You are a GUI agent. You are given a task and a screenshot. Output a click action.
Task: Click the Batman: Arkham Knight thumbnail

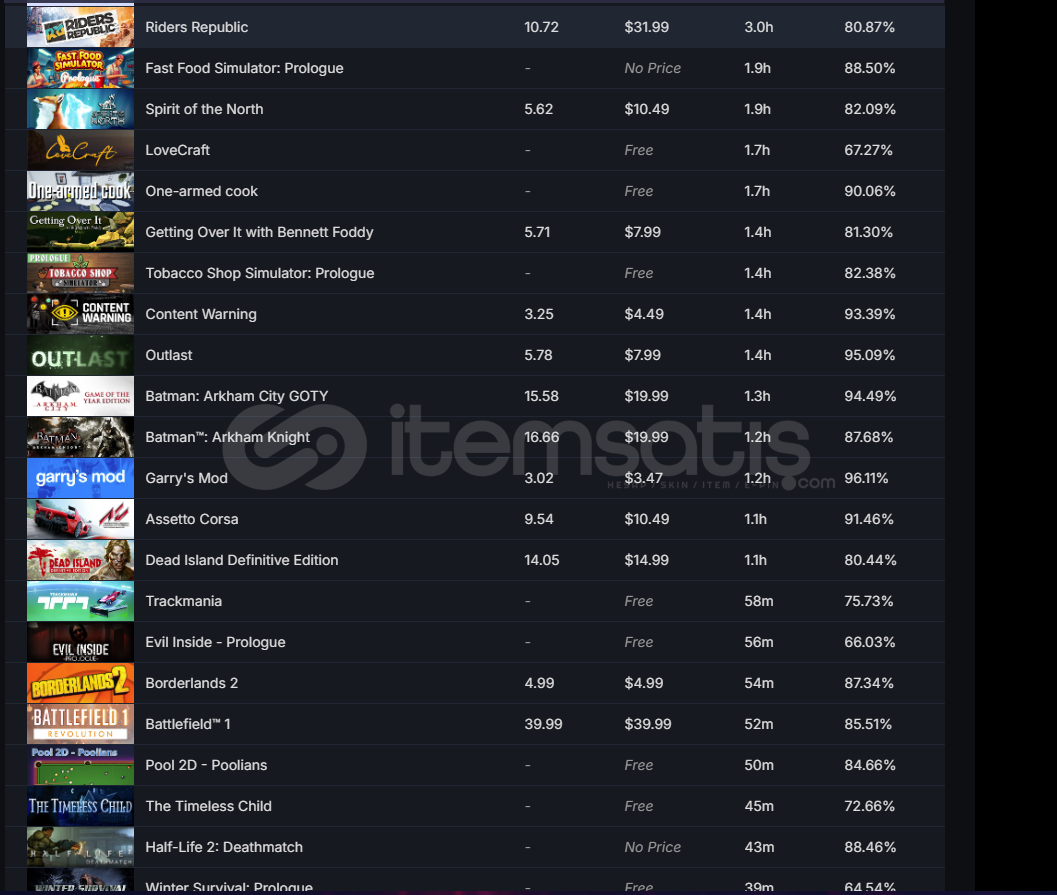[80, 437]
